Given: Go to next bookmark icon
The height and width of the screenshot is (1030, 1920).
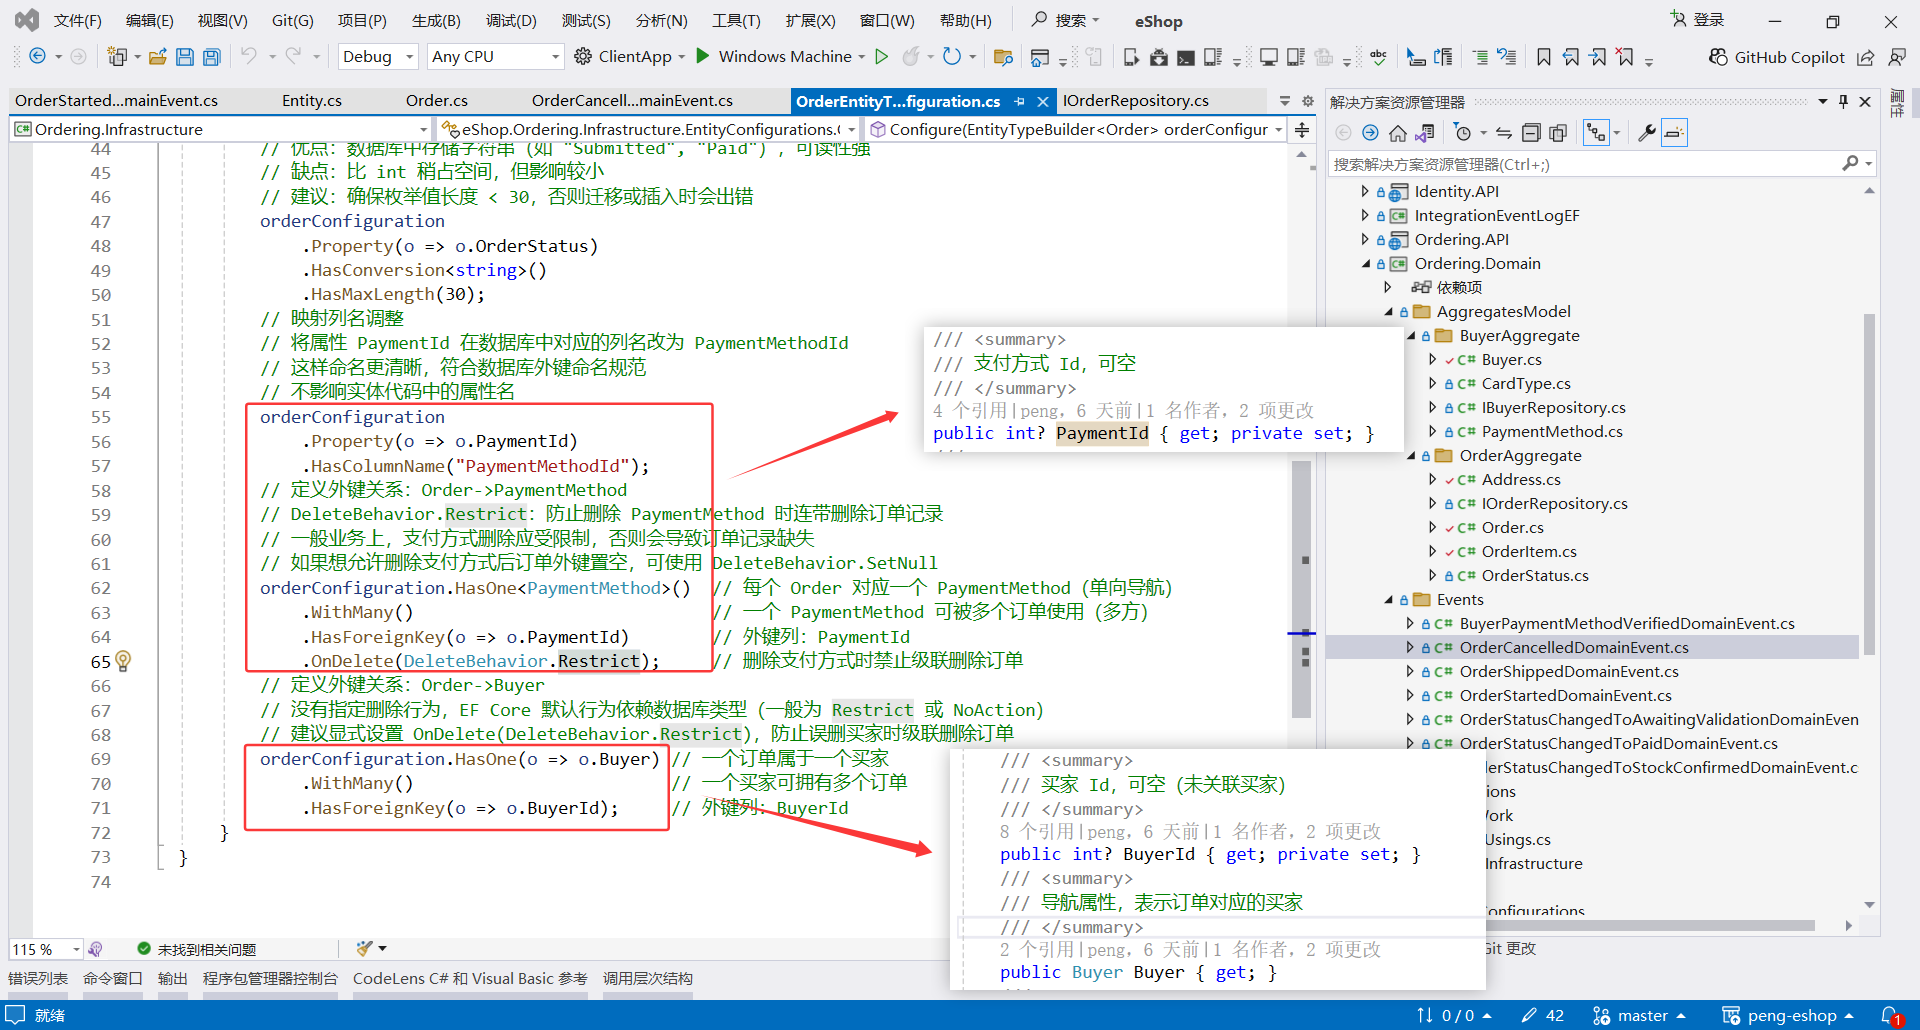Looking at the screenshot, I should 1598,57.
